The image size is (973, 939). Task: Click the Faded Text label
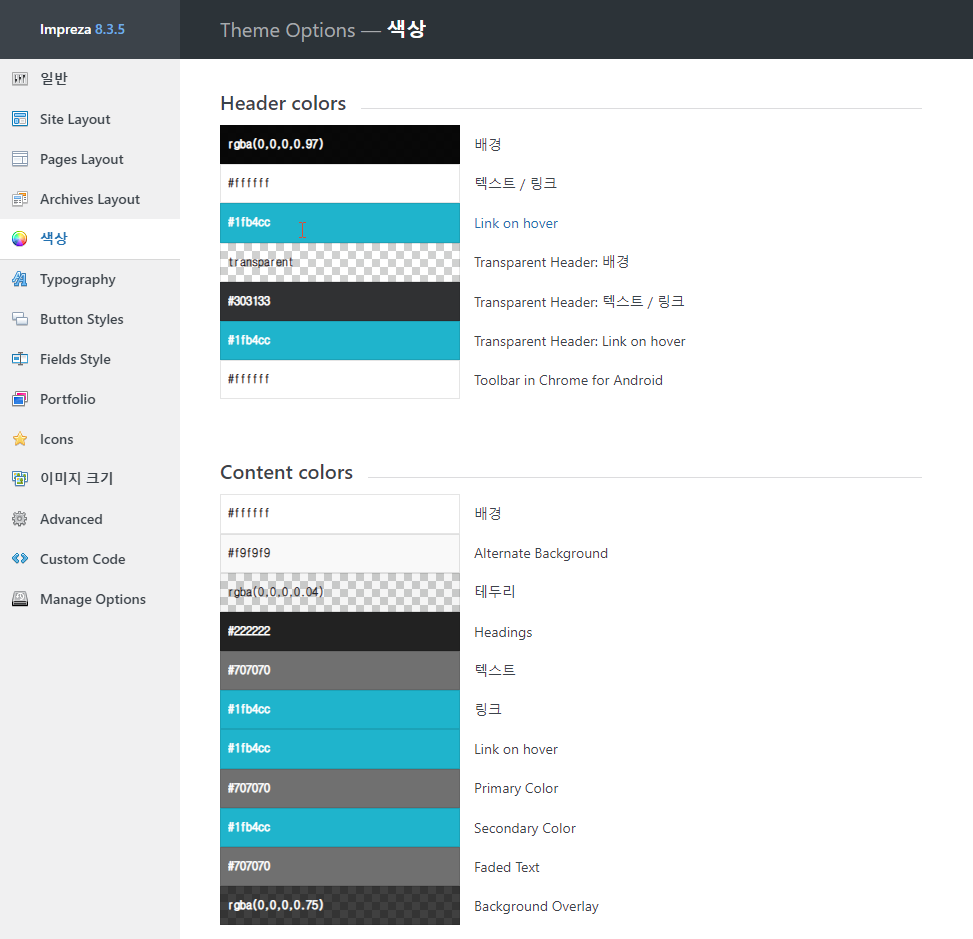507,867
